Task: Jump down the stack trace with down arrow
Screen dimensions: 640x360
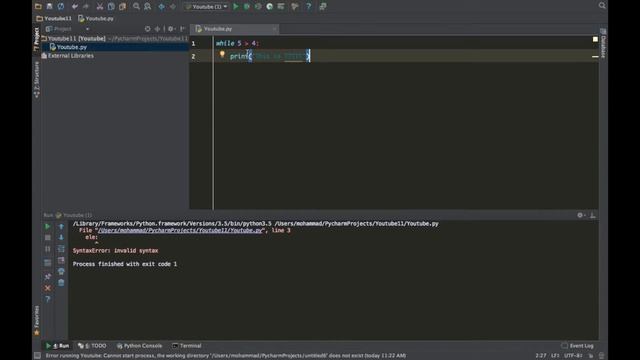Action: 61,237
